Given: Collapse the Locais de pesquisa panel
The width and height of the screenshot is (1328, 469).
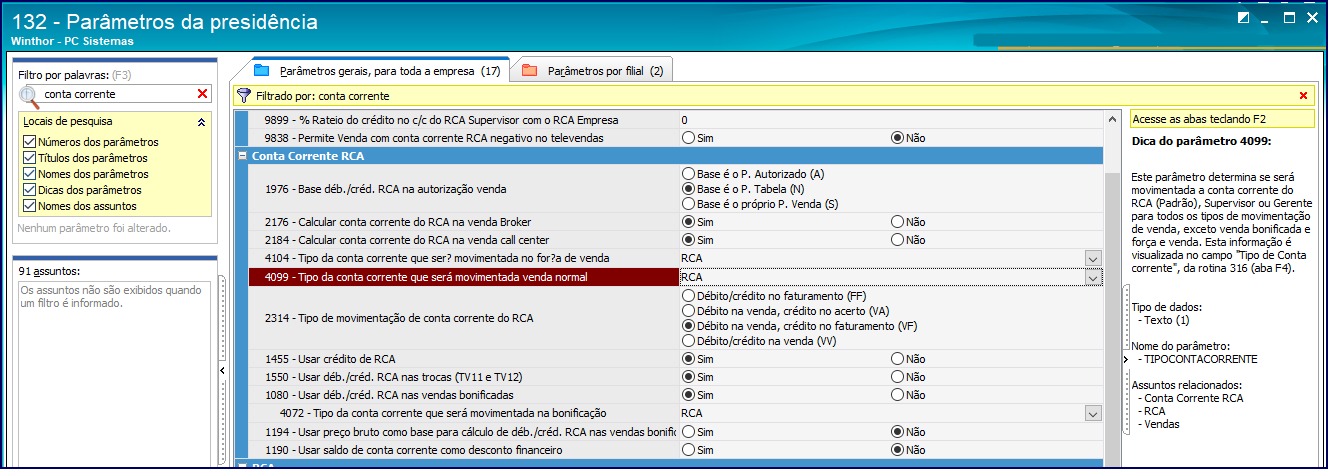Looking at the screenshot, I should 201,122.
